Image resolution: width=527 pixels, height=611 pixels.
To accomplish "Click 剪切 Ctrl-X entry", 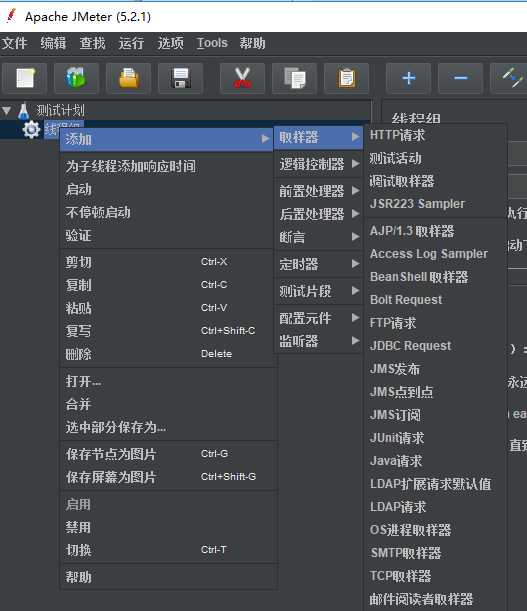I will click(167, 262).
